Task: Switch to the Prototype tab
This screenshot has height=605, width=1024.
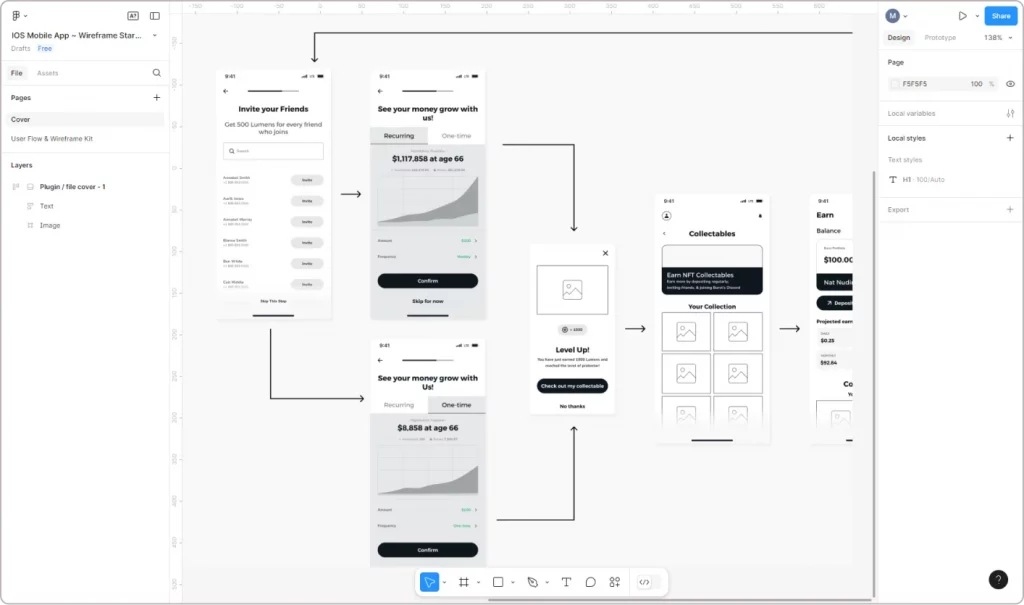Action: (940, 38)
